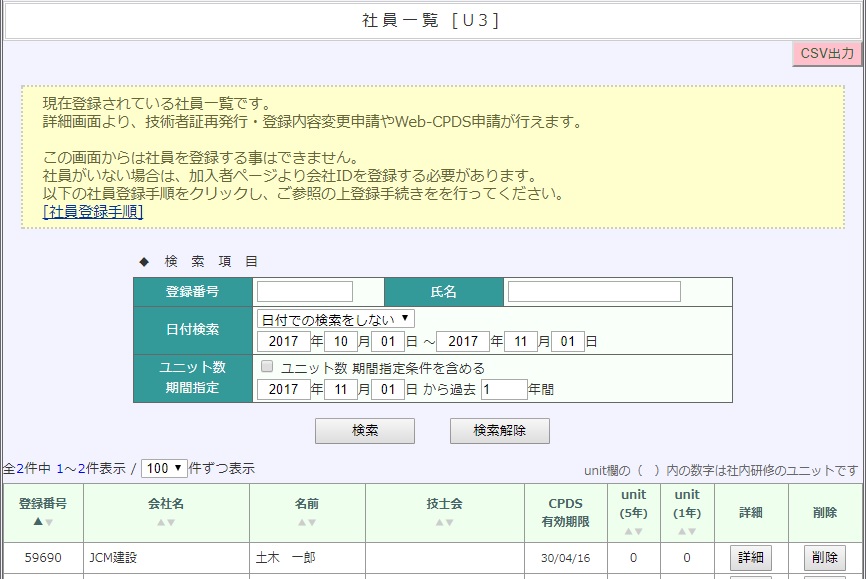Click the year field in ユニット数期間指定 row
The height and width of the screenshot is (579, 866).
[284, 389]
